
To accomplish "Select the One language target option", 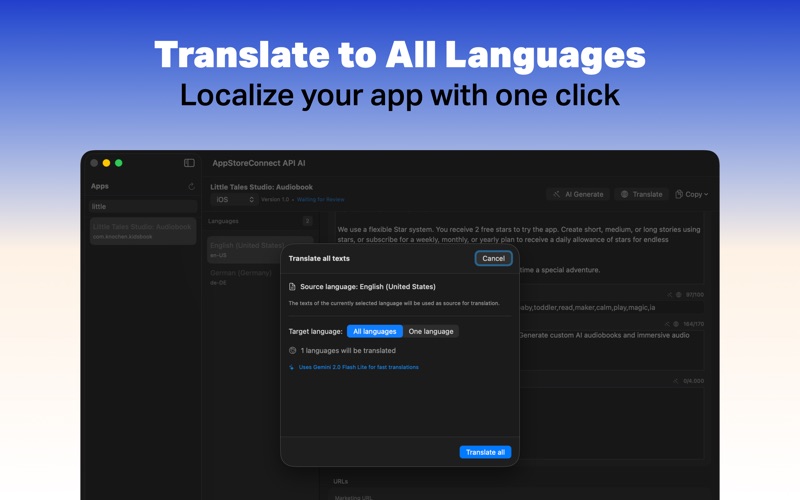I will click(431, 332).
